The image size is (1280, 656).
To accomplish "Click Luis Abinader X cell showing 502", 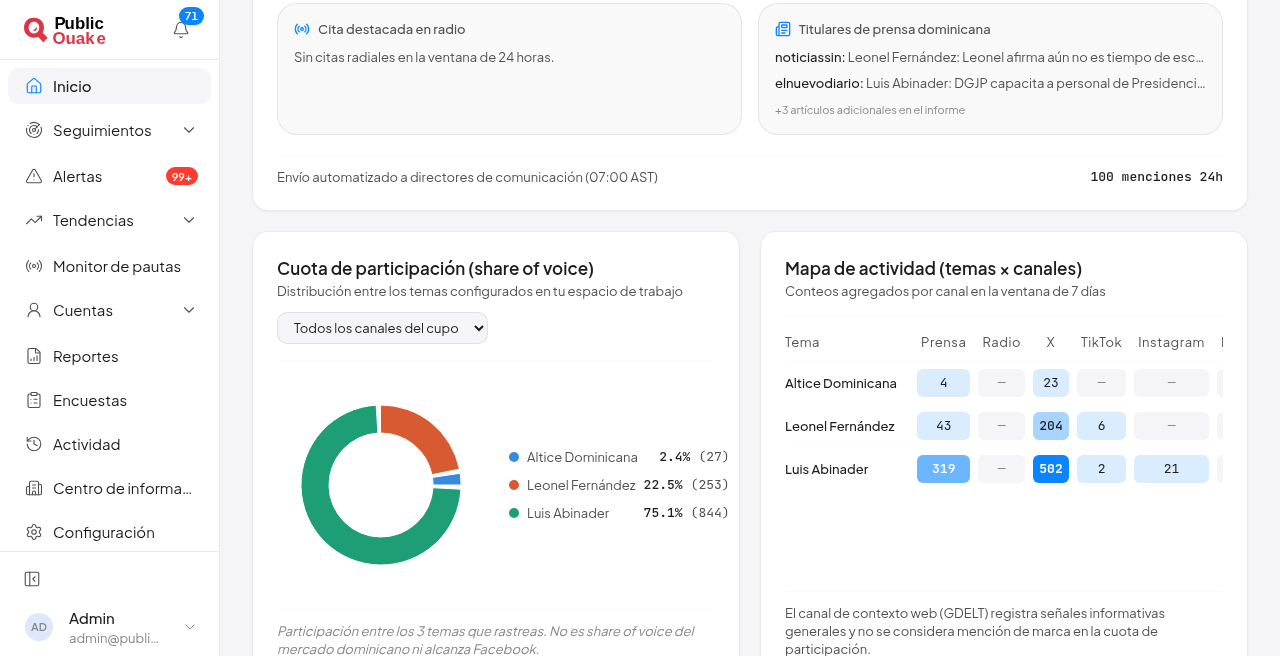I will [x=1051, y=469].
